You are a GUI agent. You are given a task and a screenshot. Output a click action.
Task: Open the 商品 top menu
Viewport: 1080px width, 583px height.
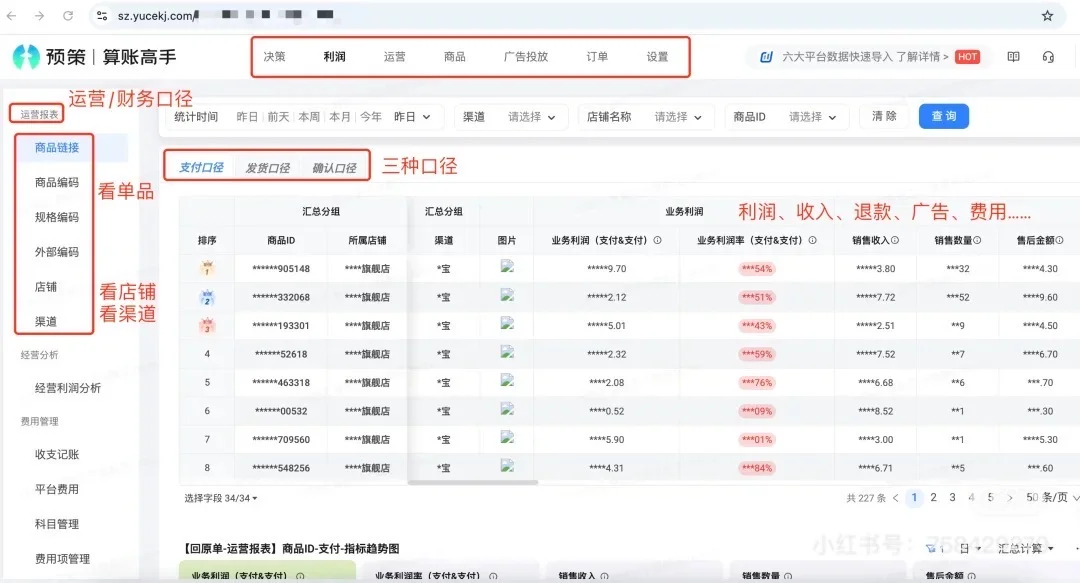click(x=454, y=57)
